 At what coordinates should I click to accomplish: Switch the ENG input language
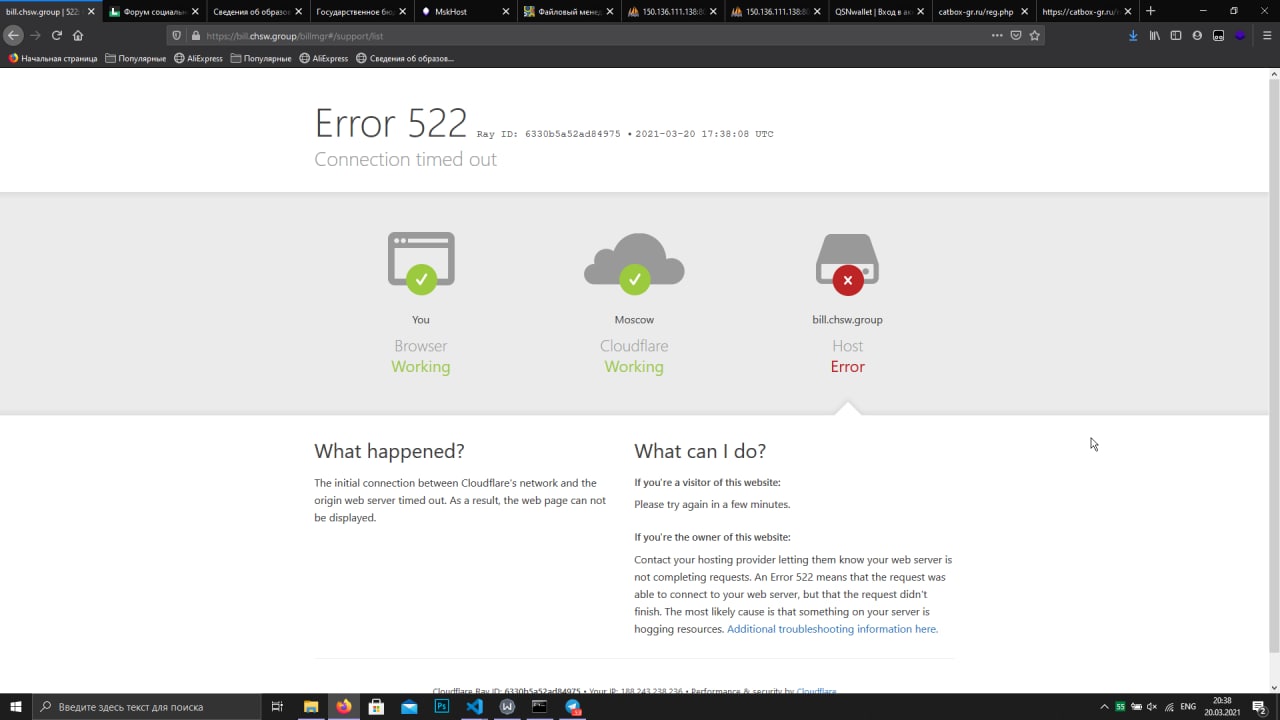point(1189,707)
